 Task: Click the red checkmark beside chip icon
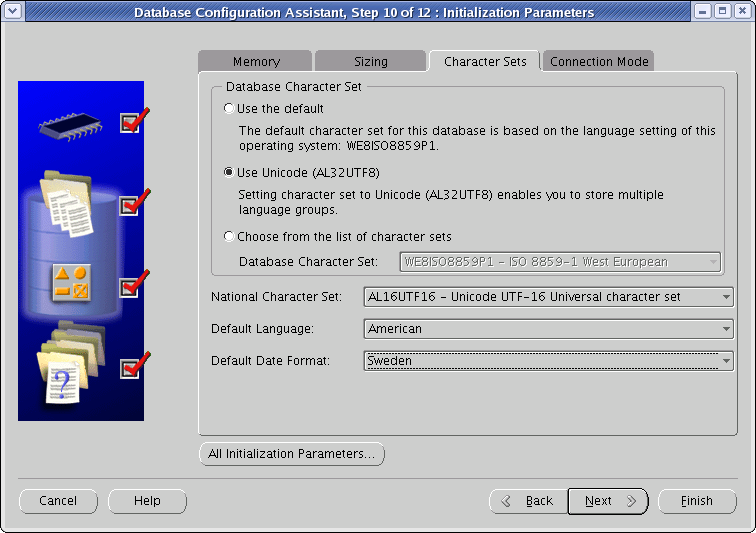coord(135,120)
